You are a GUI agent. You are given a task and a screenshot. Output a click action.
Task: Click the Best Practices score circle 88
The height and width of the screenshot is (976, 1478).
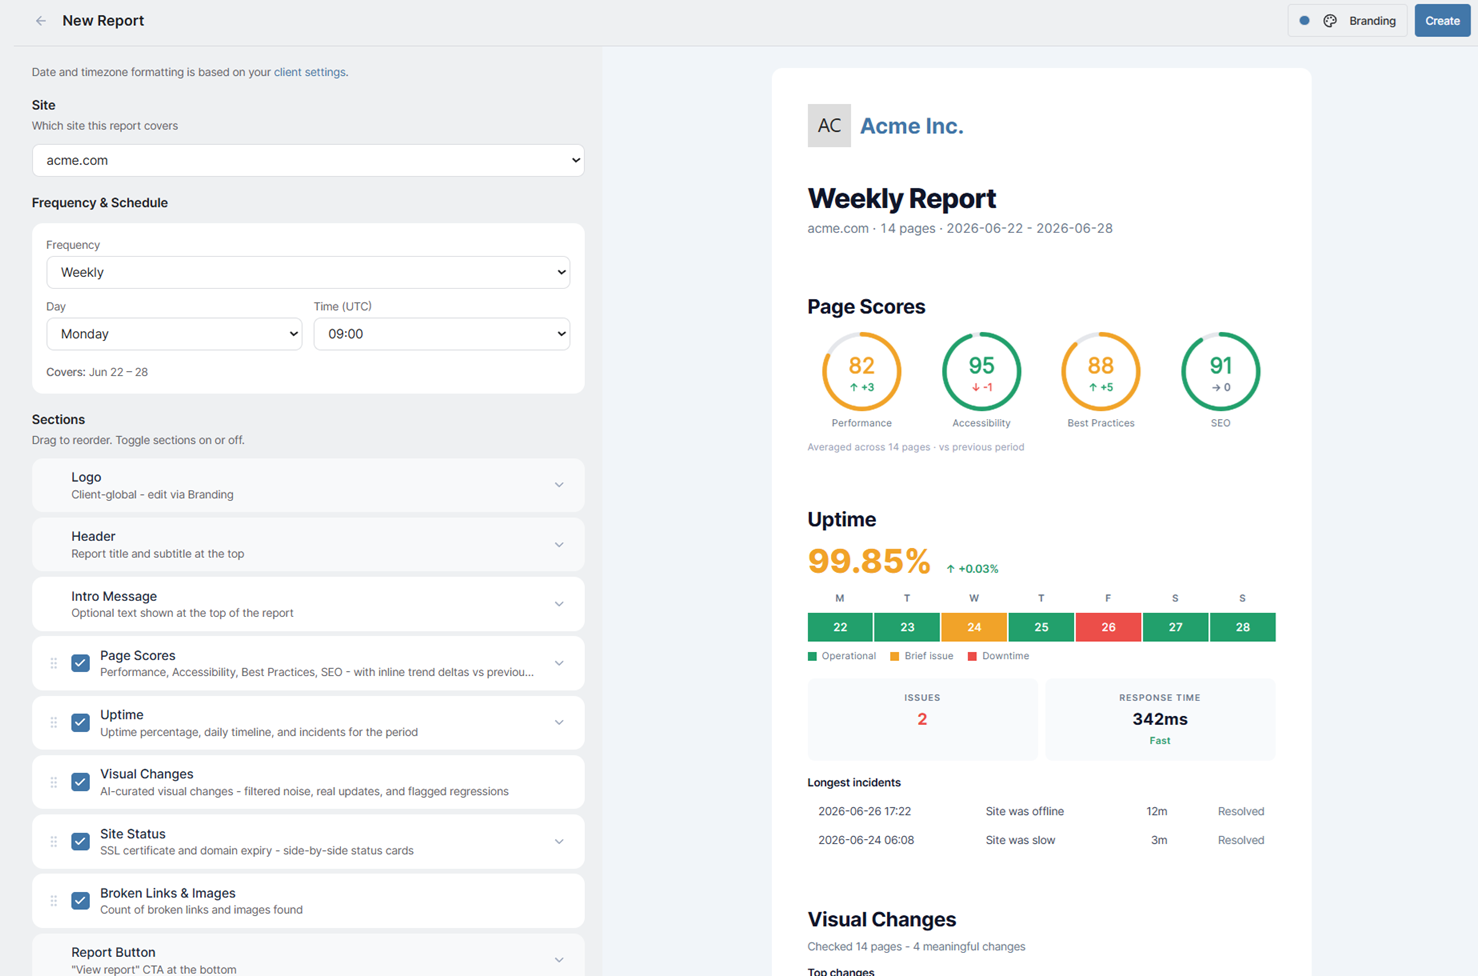[x=1101, y=372]
